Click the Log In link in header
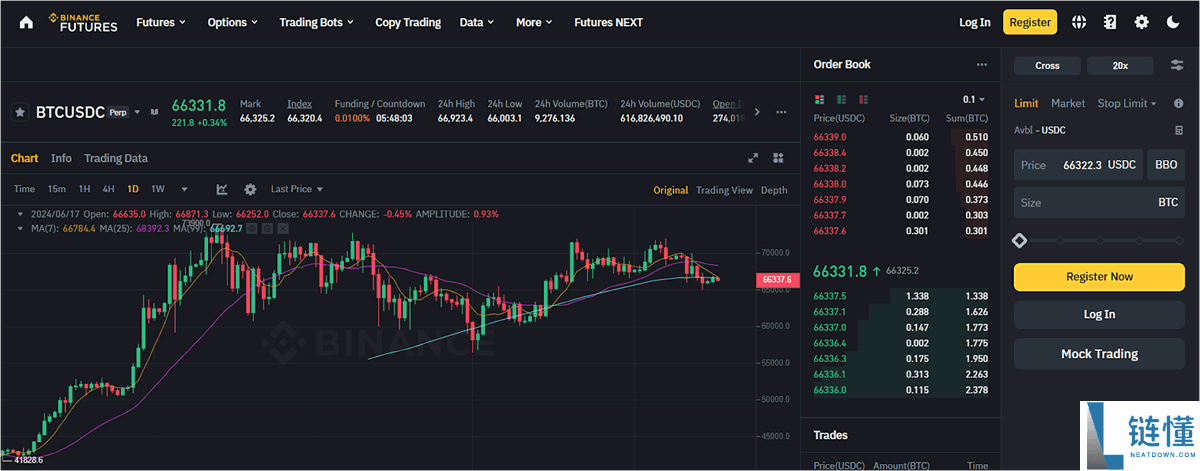1200x471 pixels. click(974, 22)
